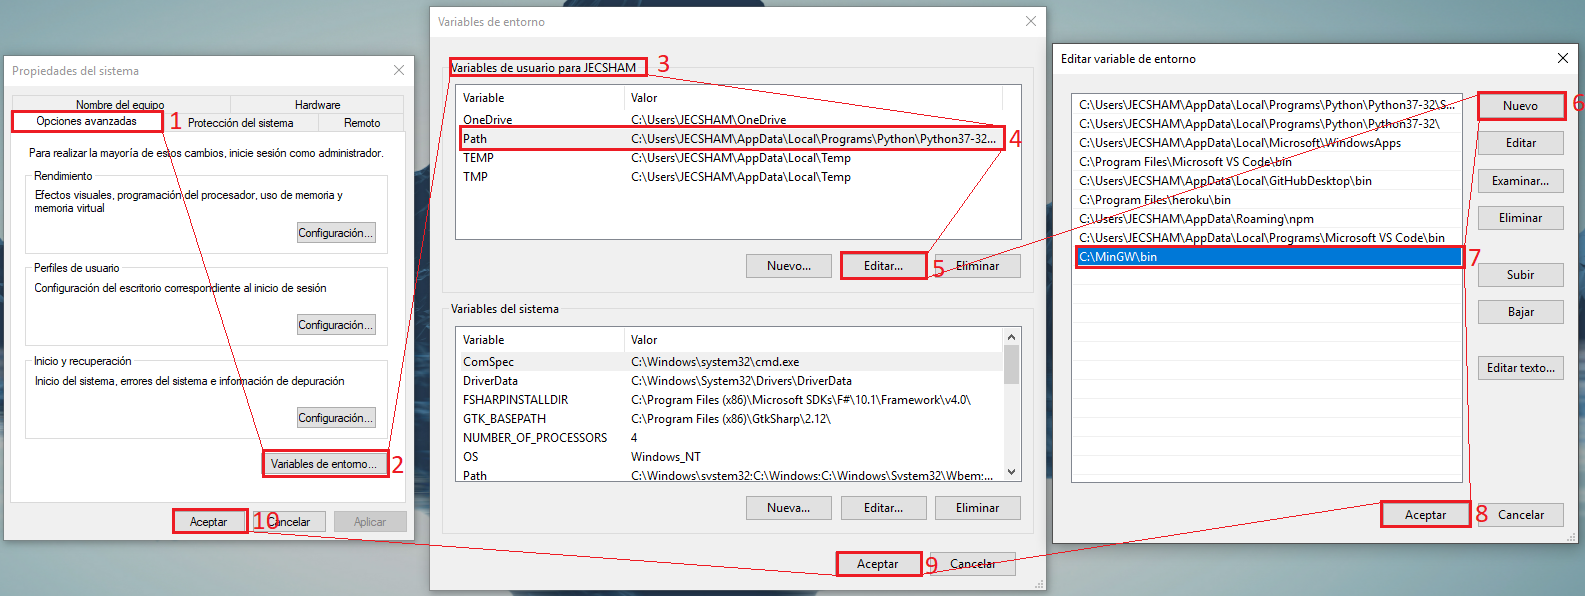Select the Python37-32\Scripts path entry
Image resolution: width=1585 pixels, height=596 pixels.
[1267, 105]
